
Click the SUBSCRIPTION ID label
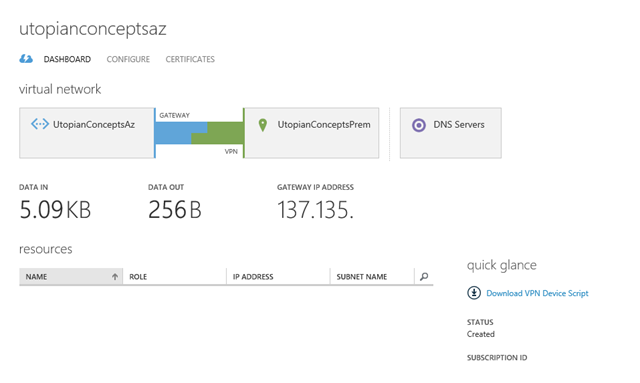[497, 358]
